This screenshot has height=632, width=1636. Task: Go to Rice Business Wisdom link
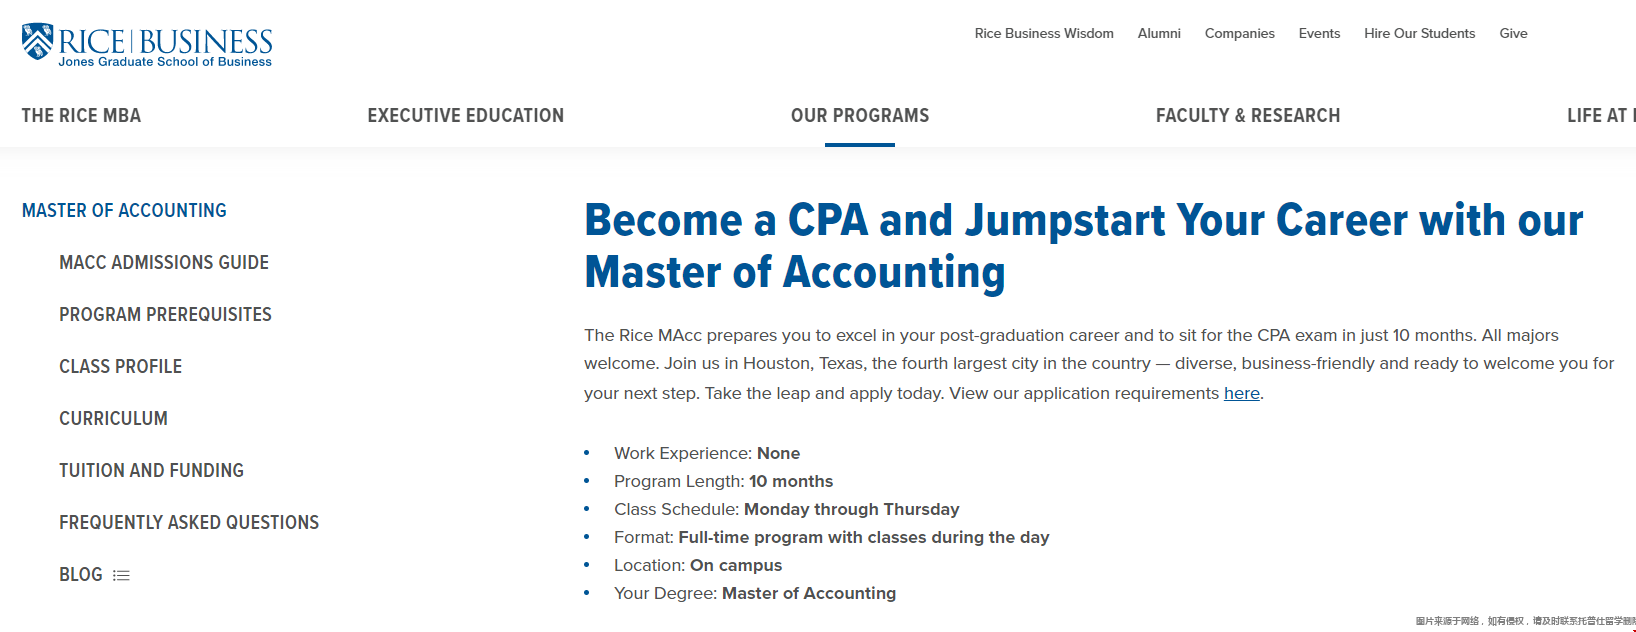pyautogui.click(x=1044, y=33)
